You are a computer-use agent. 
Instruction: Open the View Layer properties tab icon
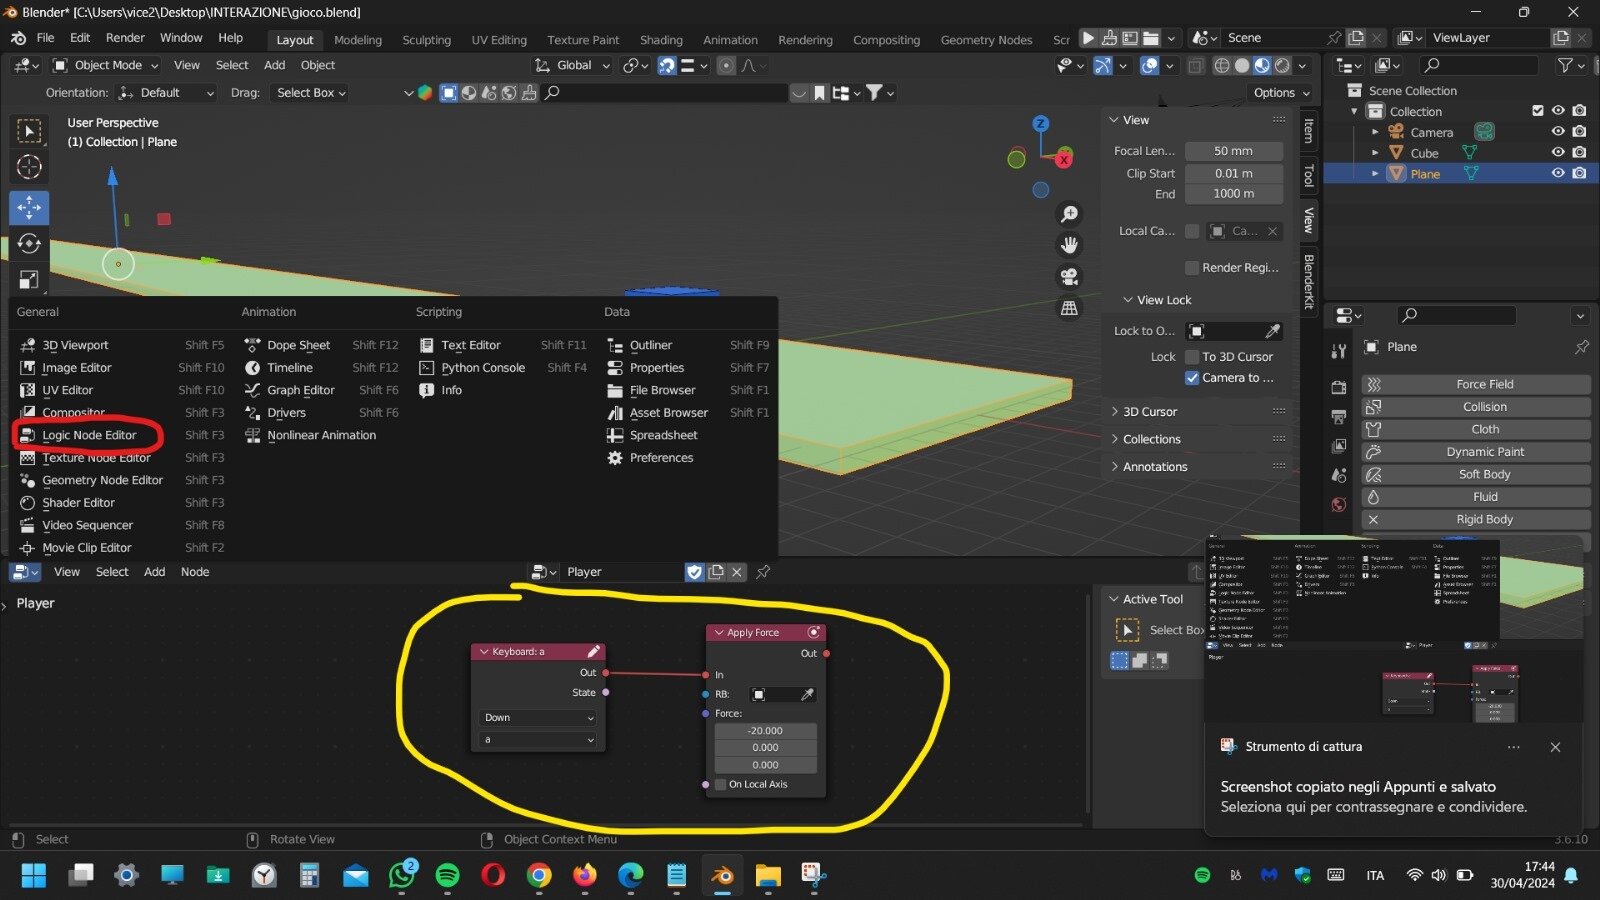click(1339, 446)
